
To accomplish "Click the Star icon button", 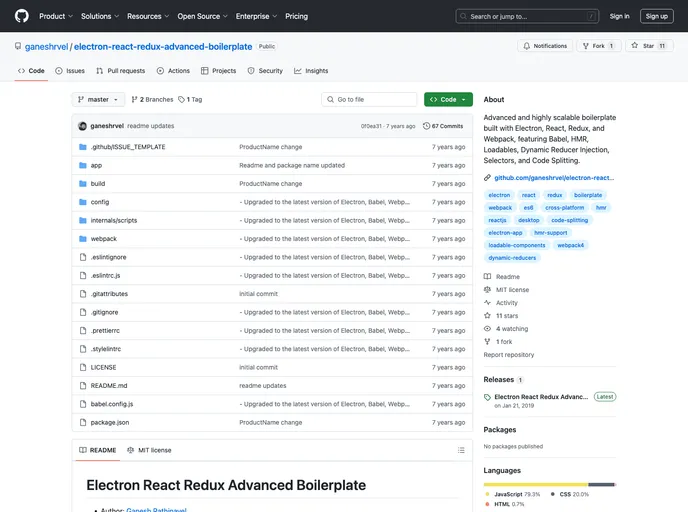I will [634, 46].
